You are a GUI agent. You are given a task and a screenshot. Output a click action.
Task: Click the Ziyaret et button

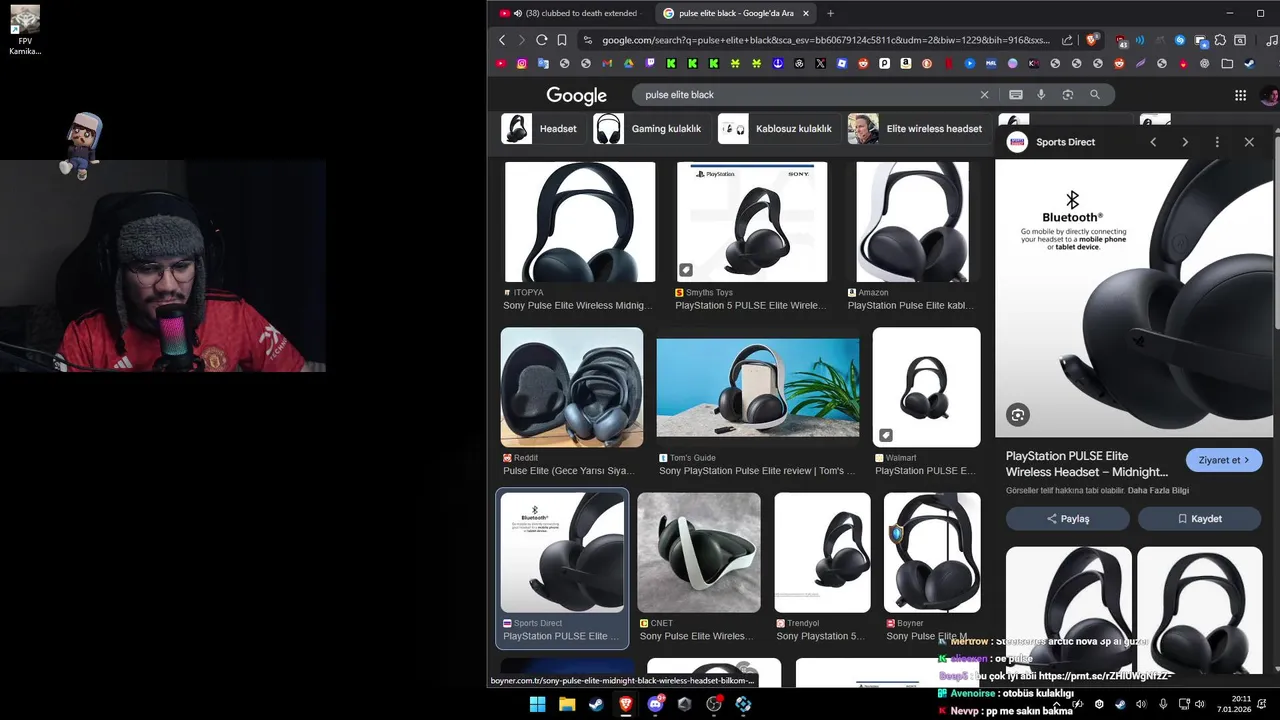1224,460
